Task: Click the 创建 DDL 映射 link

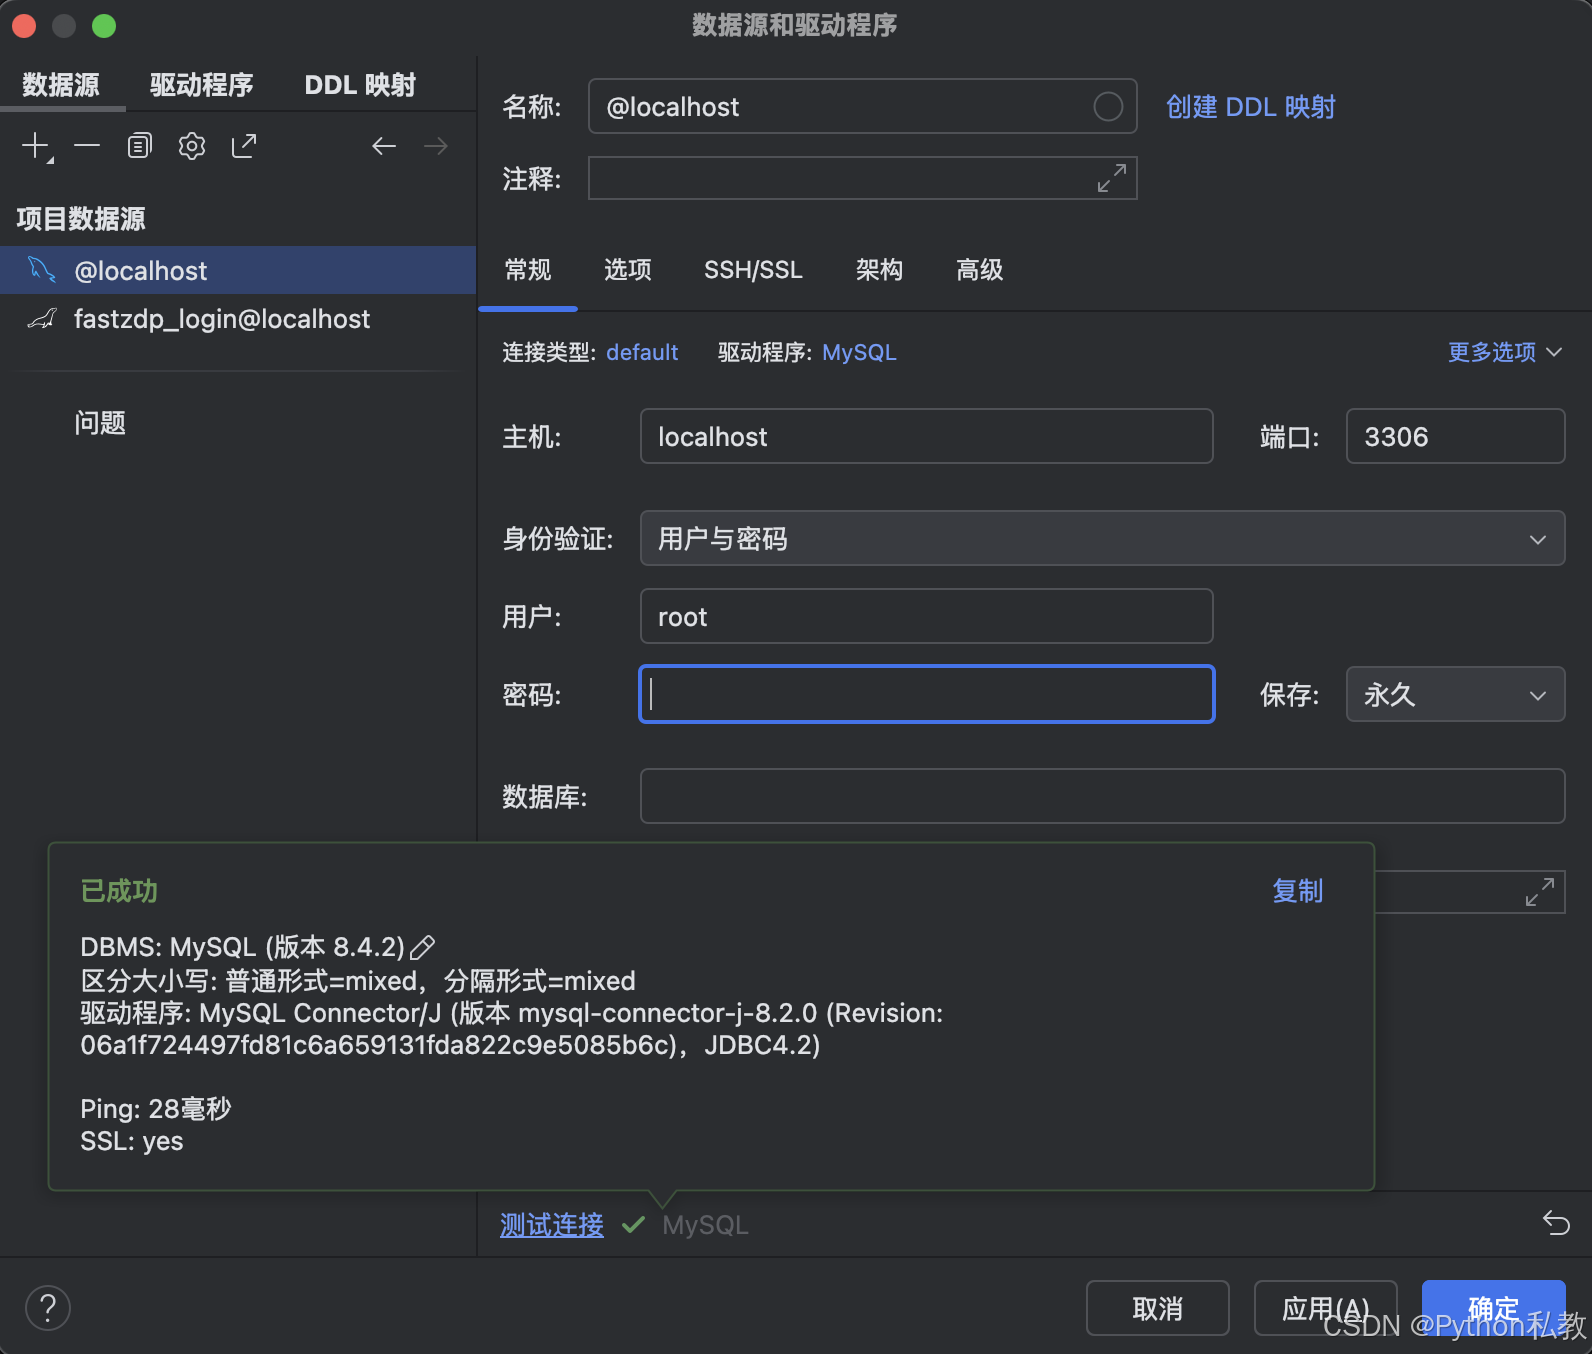Action: pos(1251,107)
